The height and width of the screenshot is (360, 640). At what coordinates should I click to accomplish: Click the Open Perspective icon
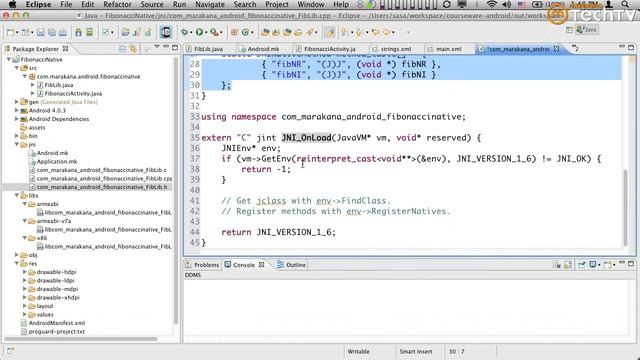coord(569,30)
